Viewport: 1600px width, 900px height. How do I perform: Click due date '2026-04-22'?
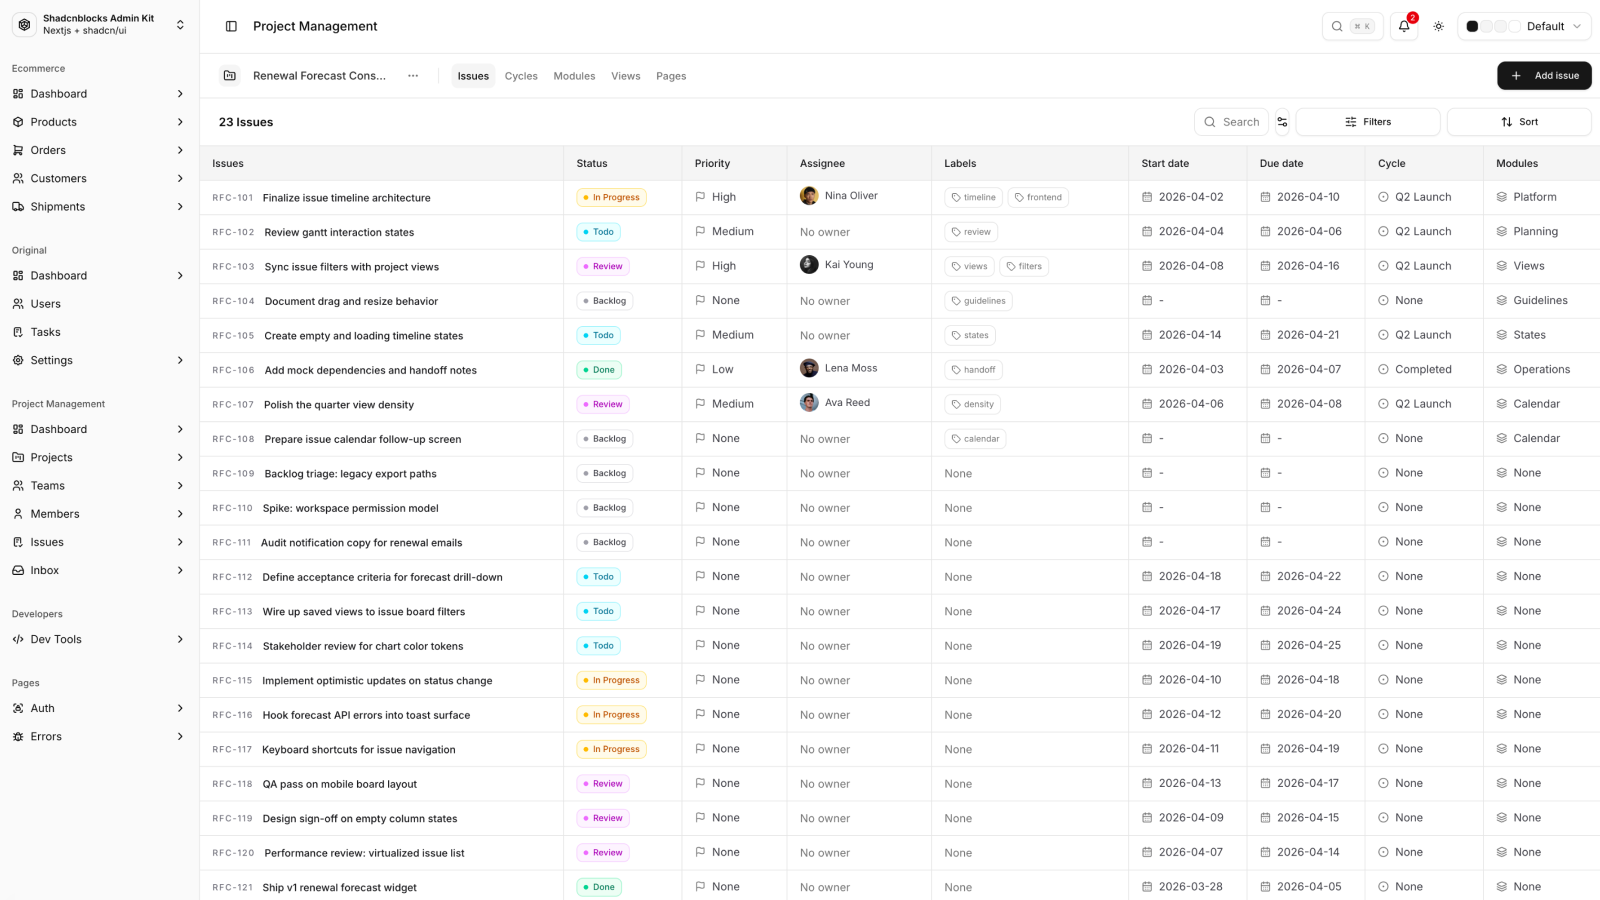(x=1309, y=577)
